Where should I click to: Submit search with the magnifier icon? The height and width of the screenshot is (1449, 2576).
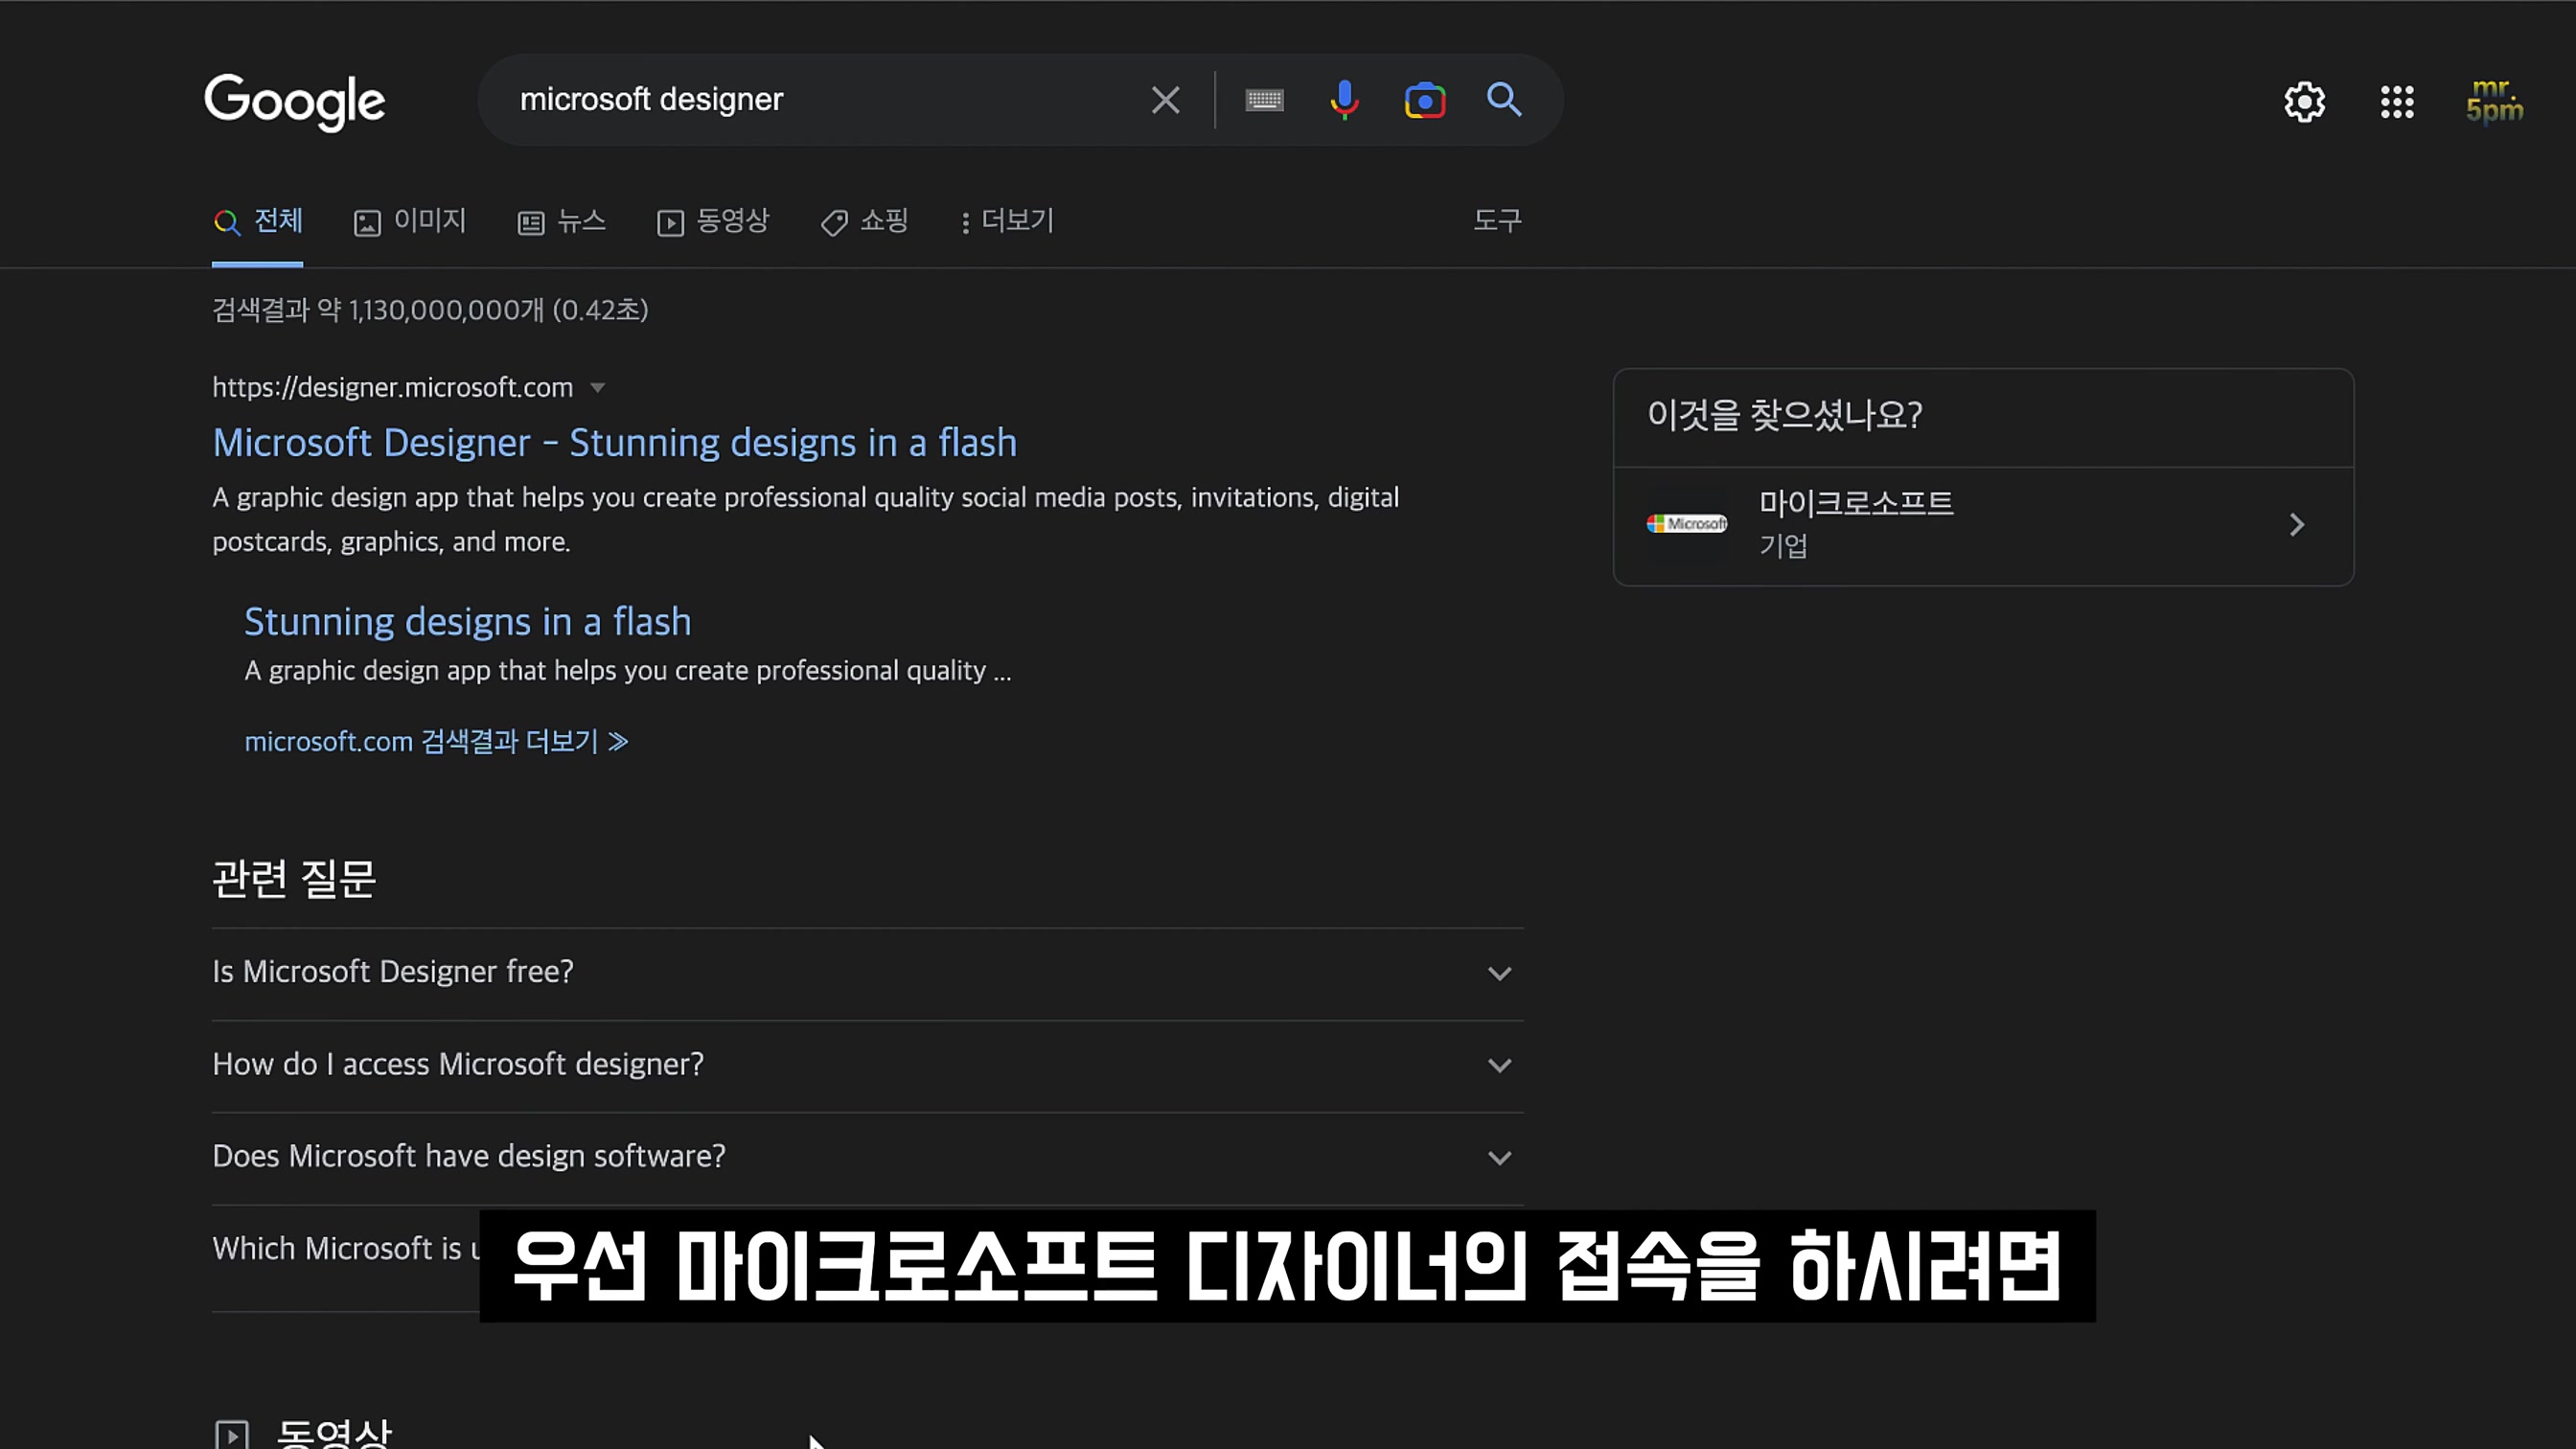point(1504,100)
